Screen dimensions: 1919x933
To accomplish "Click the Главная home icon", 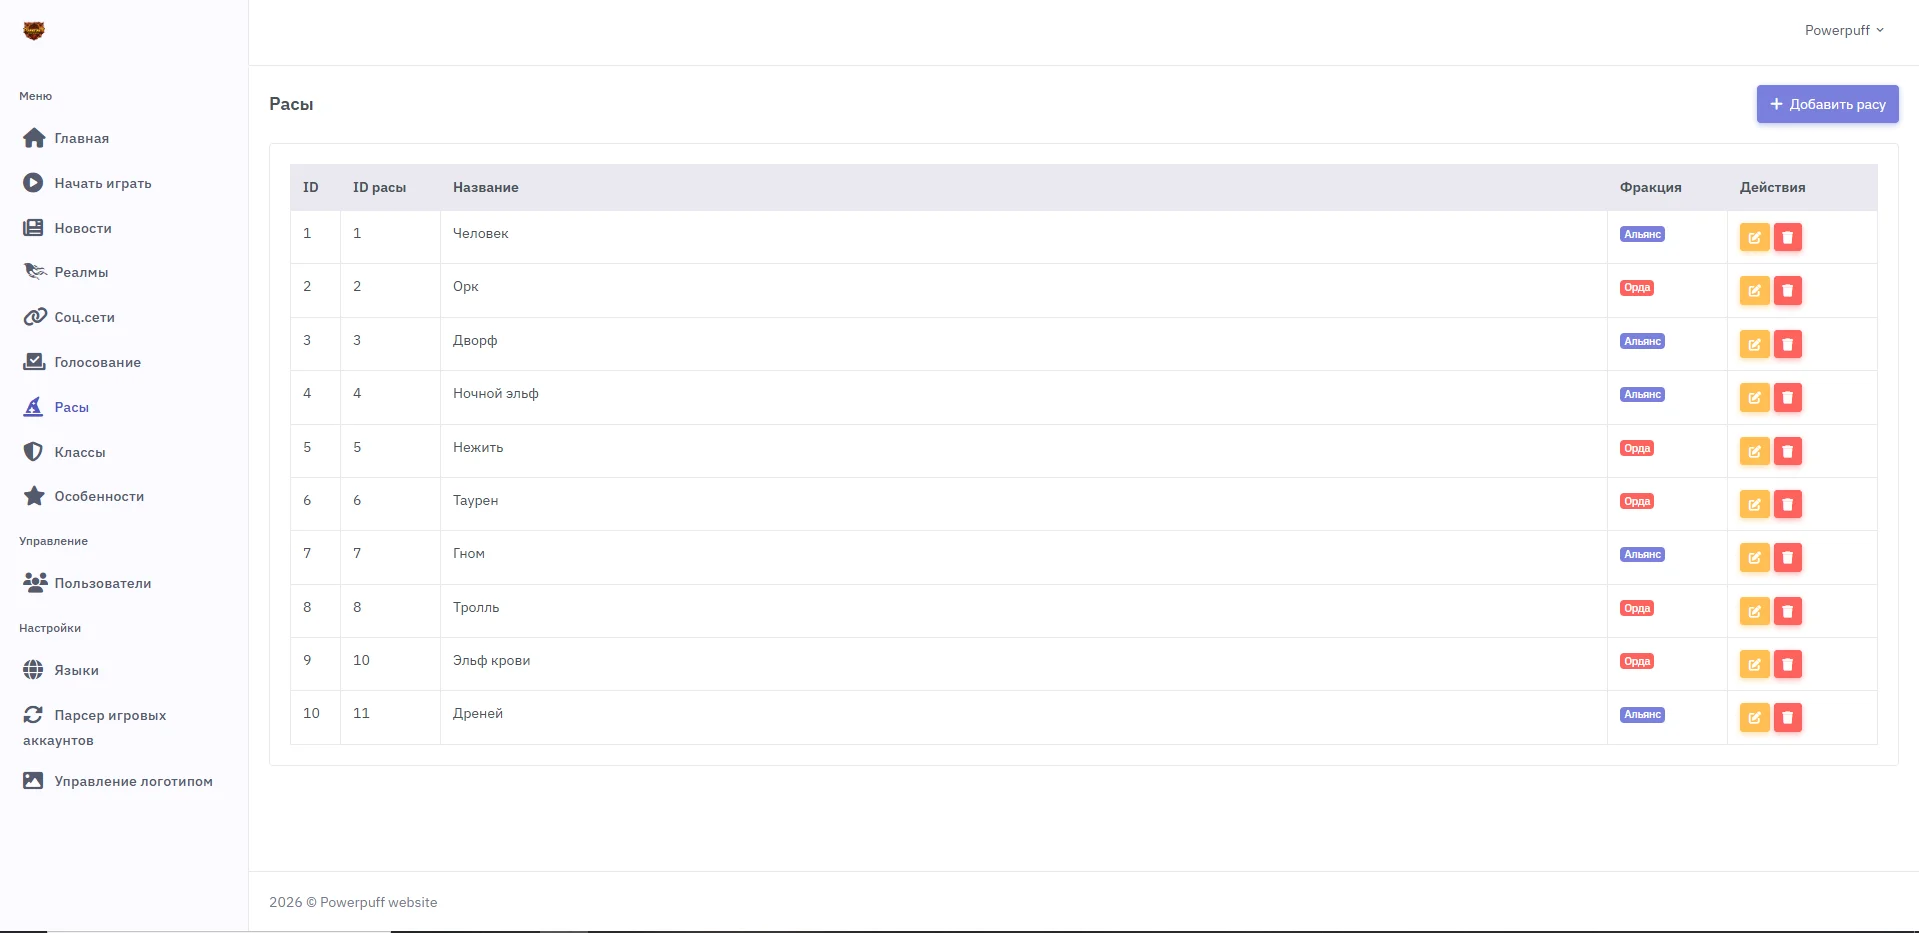I will click(34, 138).
